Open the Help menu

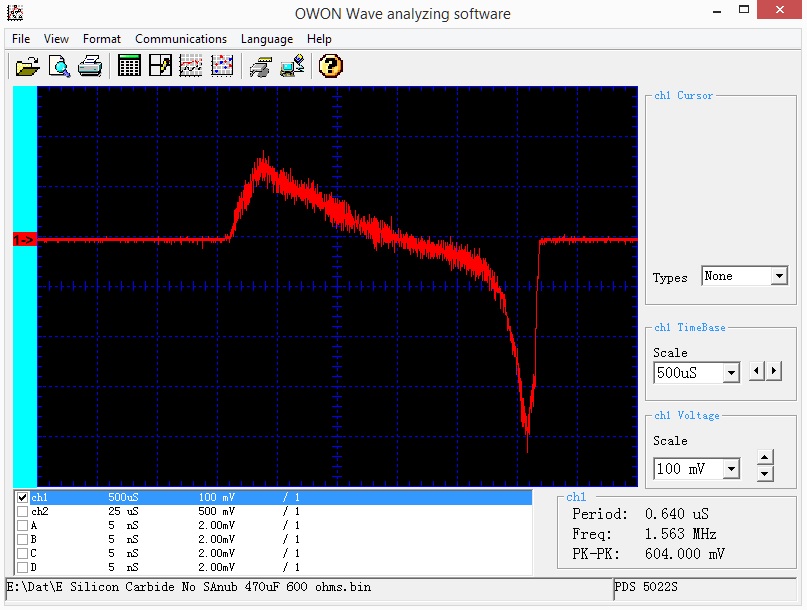coord(319,39)
